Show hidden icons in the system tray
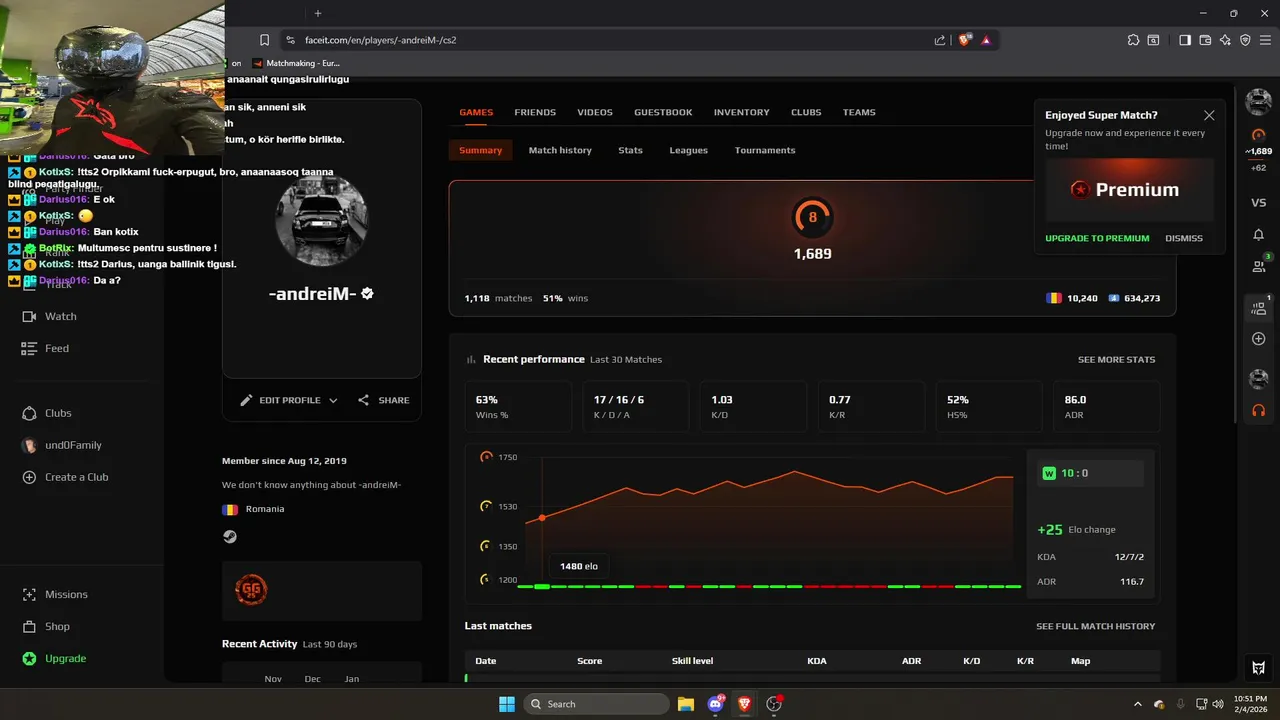This screenshot has width=1280, height=720. (x=1137, y=704)
